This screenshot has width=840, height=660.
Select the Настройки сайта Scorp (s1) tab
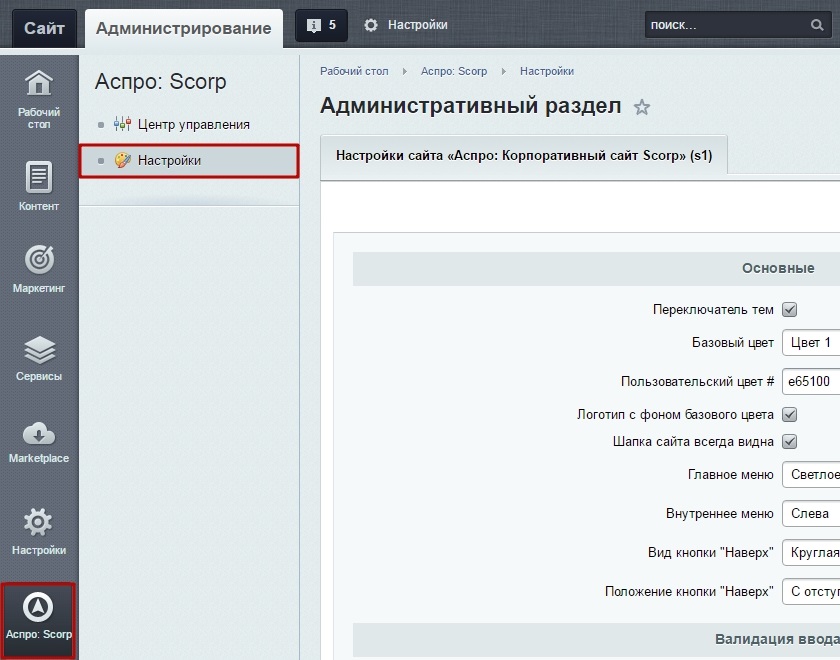[523, 156]
